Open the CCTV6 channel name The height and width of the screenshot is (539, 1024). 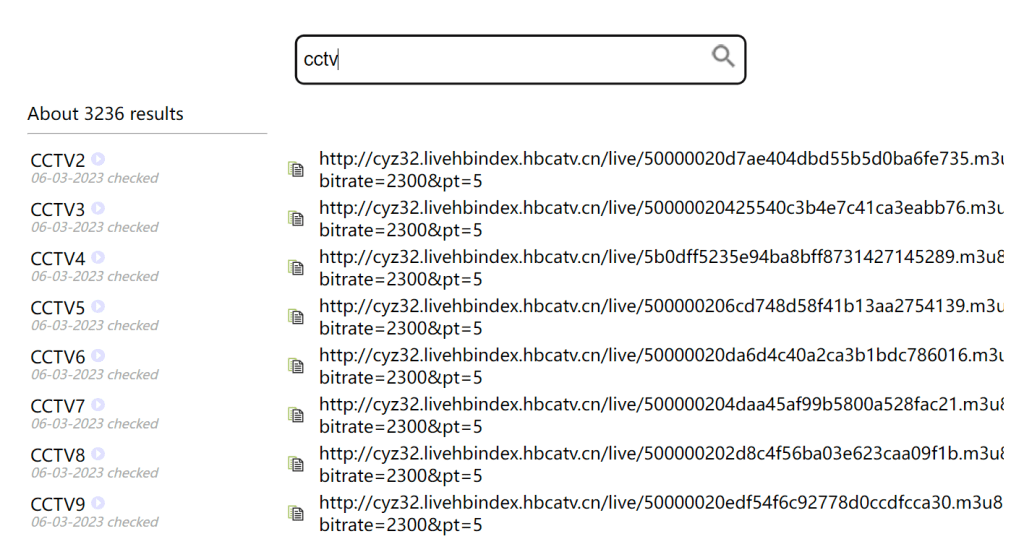point(57,357)
